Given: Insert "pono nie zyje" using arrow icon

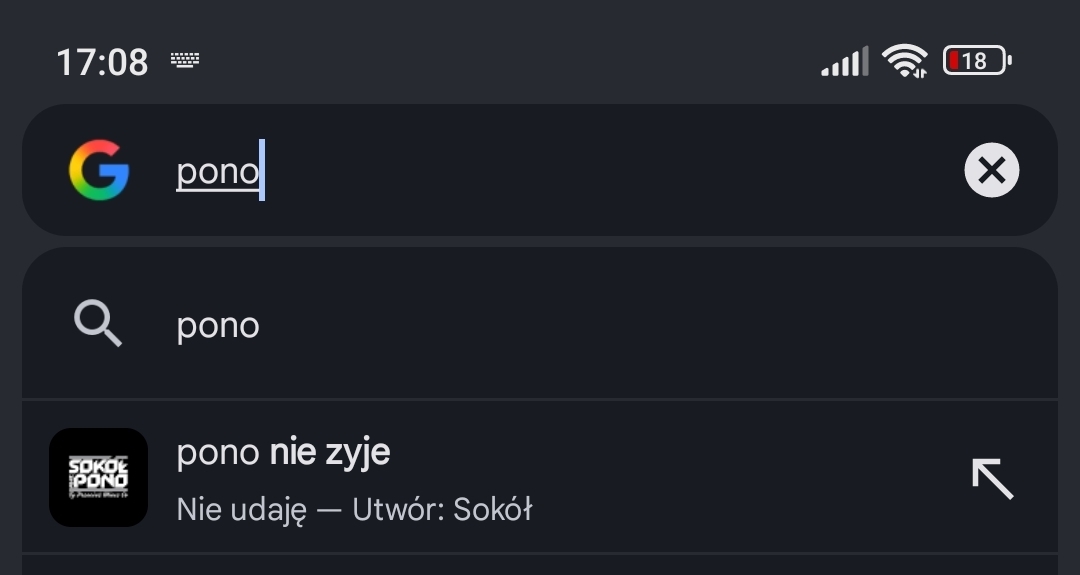Looking at the screenshot, I should coord(992,478).
